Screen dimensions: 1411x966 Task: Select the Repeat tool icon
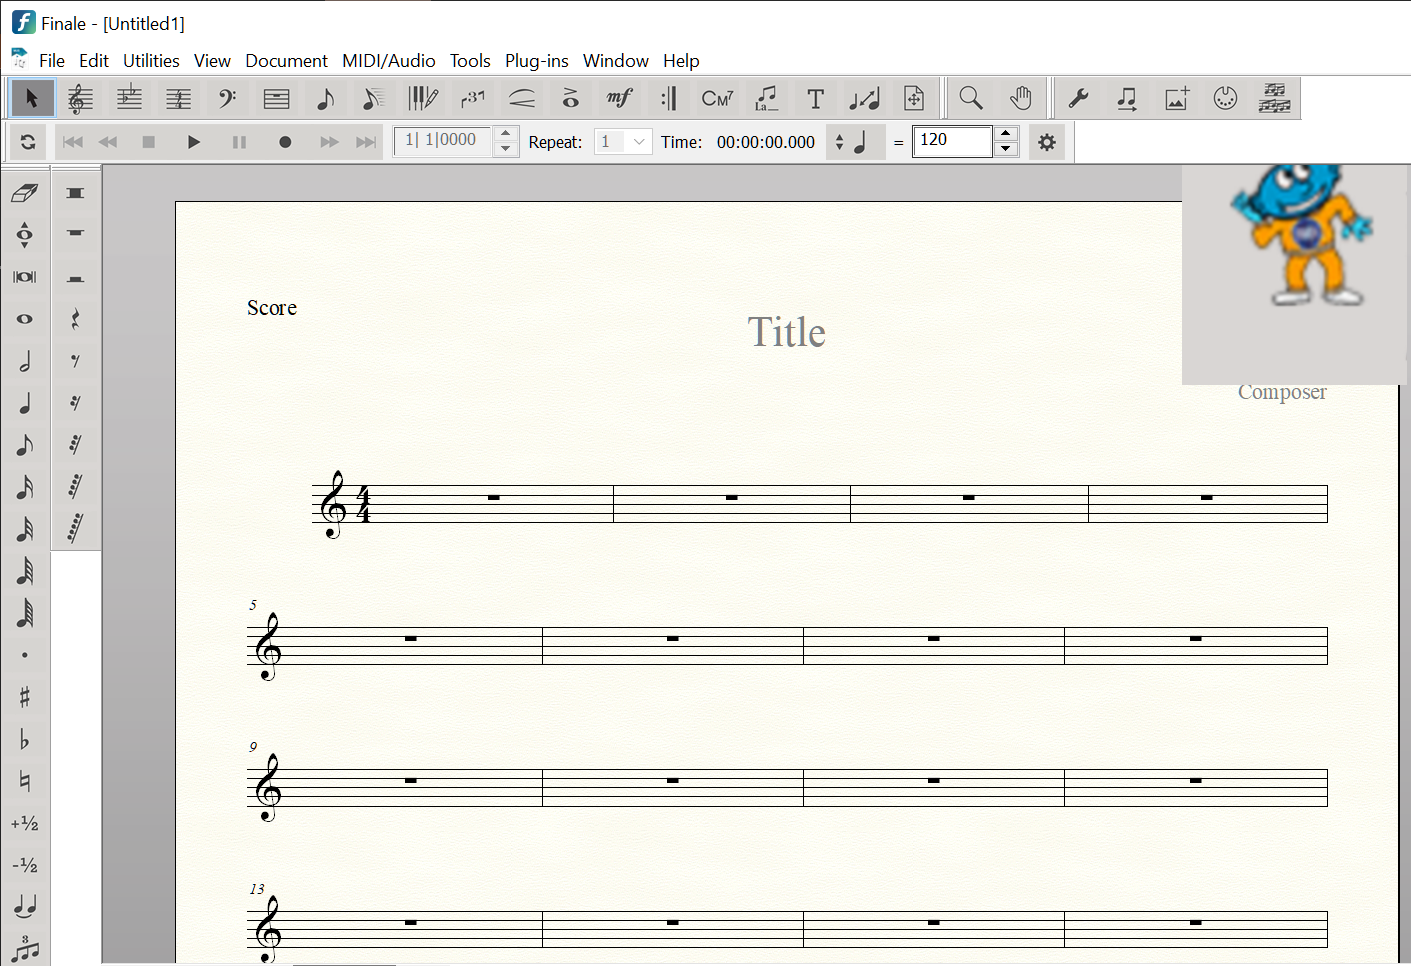[668, 98]
